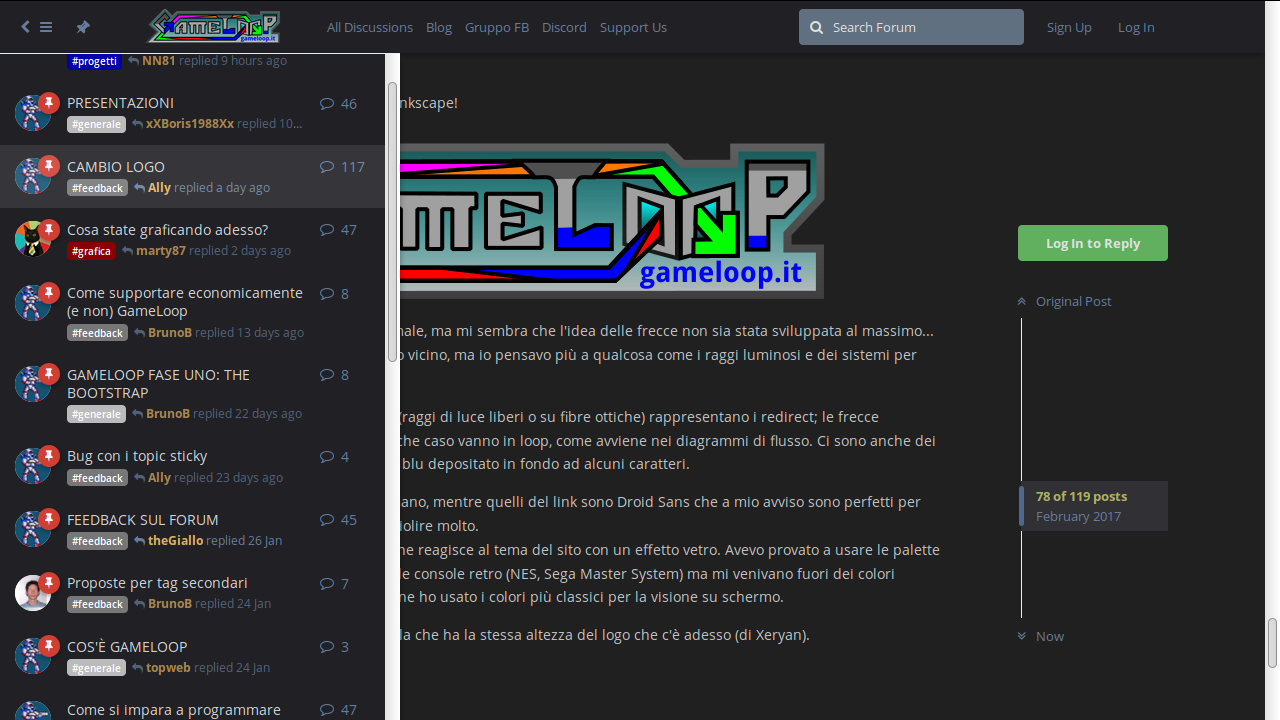Focus the Search Forum field
1280x720 pixels.
(x=911, y=27)
